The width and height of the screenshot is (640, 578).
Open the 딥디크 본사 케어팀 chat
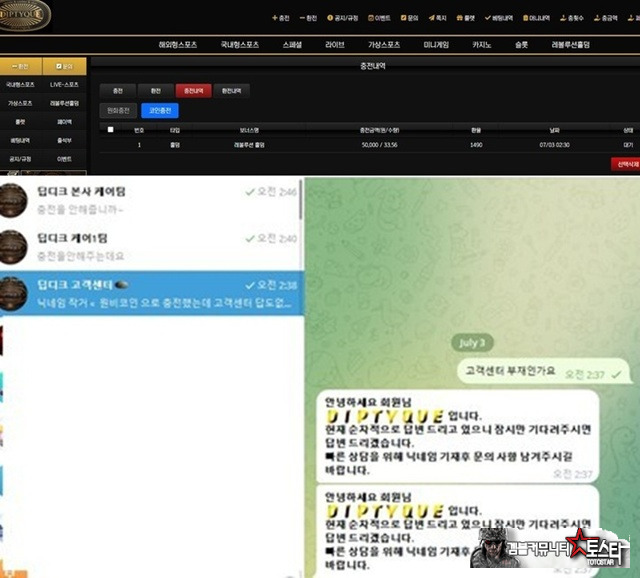tap(150, 200)
